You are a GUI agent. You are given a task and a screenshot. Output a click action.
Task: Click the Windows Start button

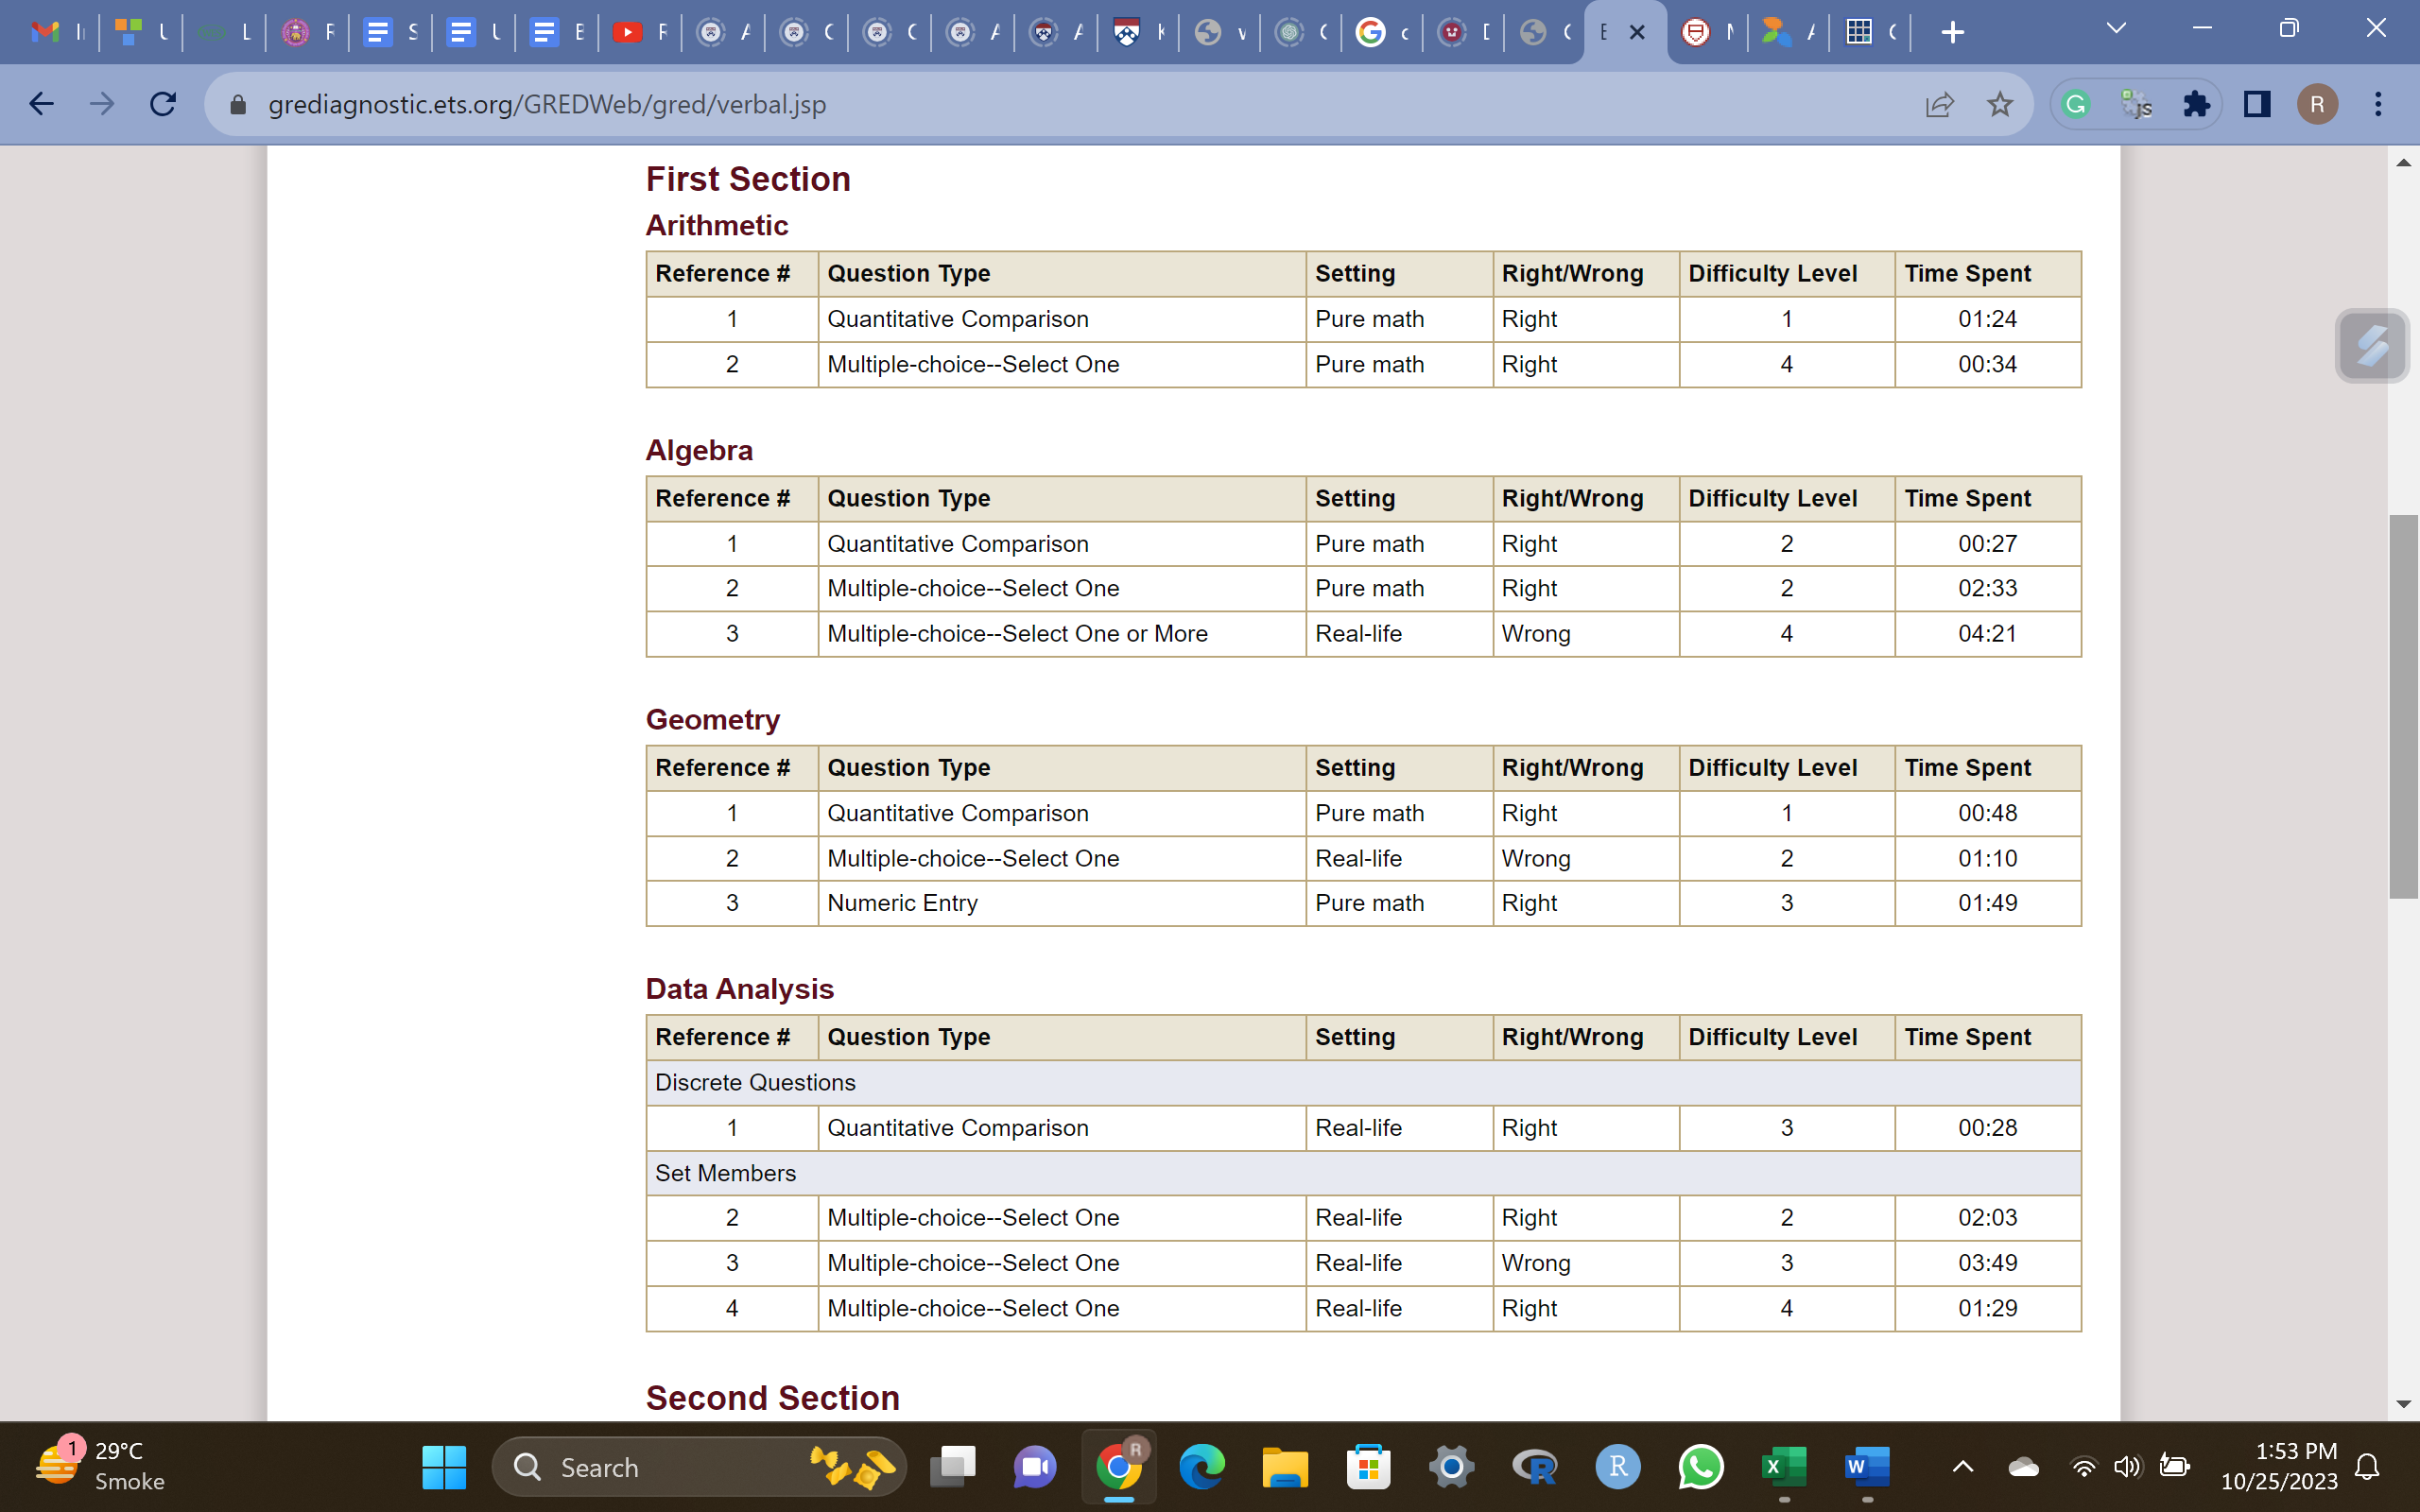point(444,1467)
